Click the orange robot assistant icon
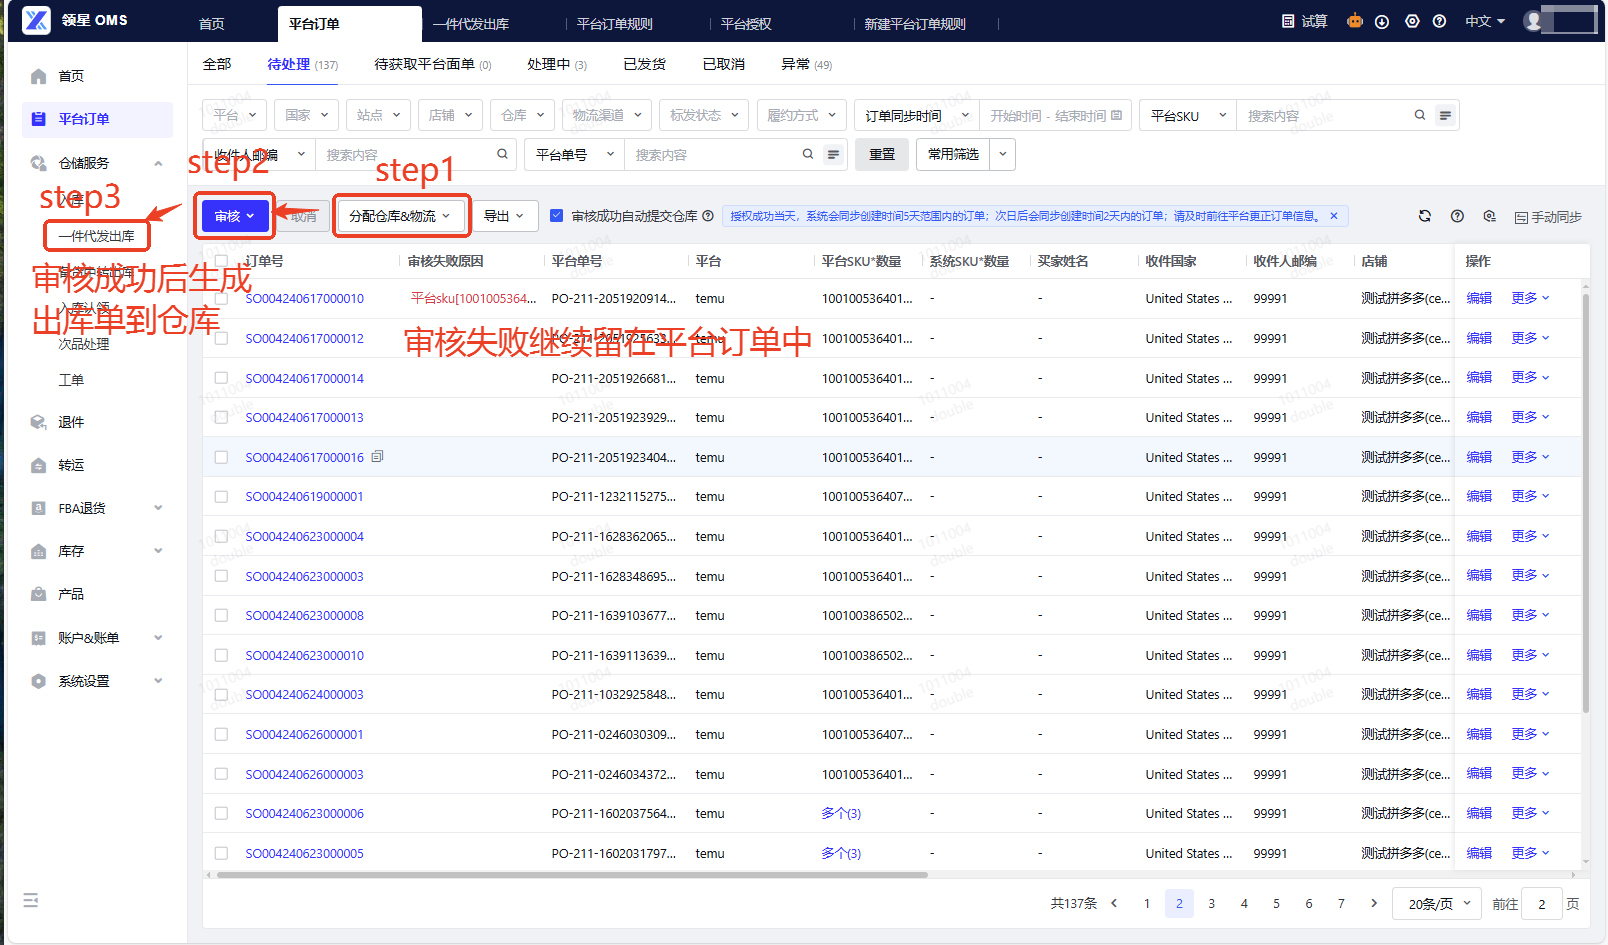Viewport: 1608px width, 945px height. click(x=1354, y=21)
